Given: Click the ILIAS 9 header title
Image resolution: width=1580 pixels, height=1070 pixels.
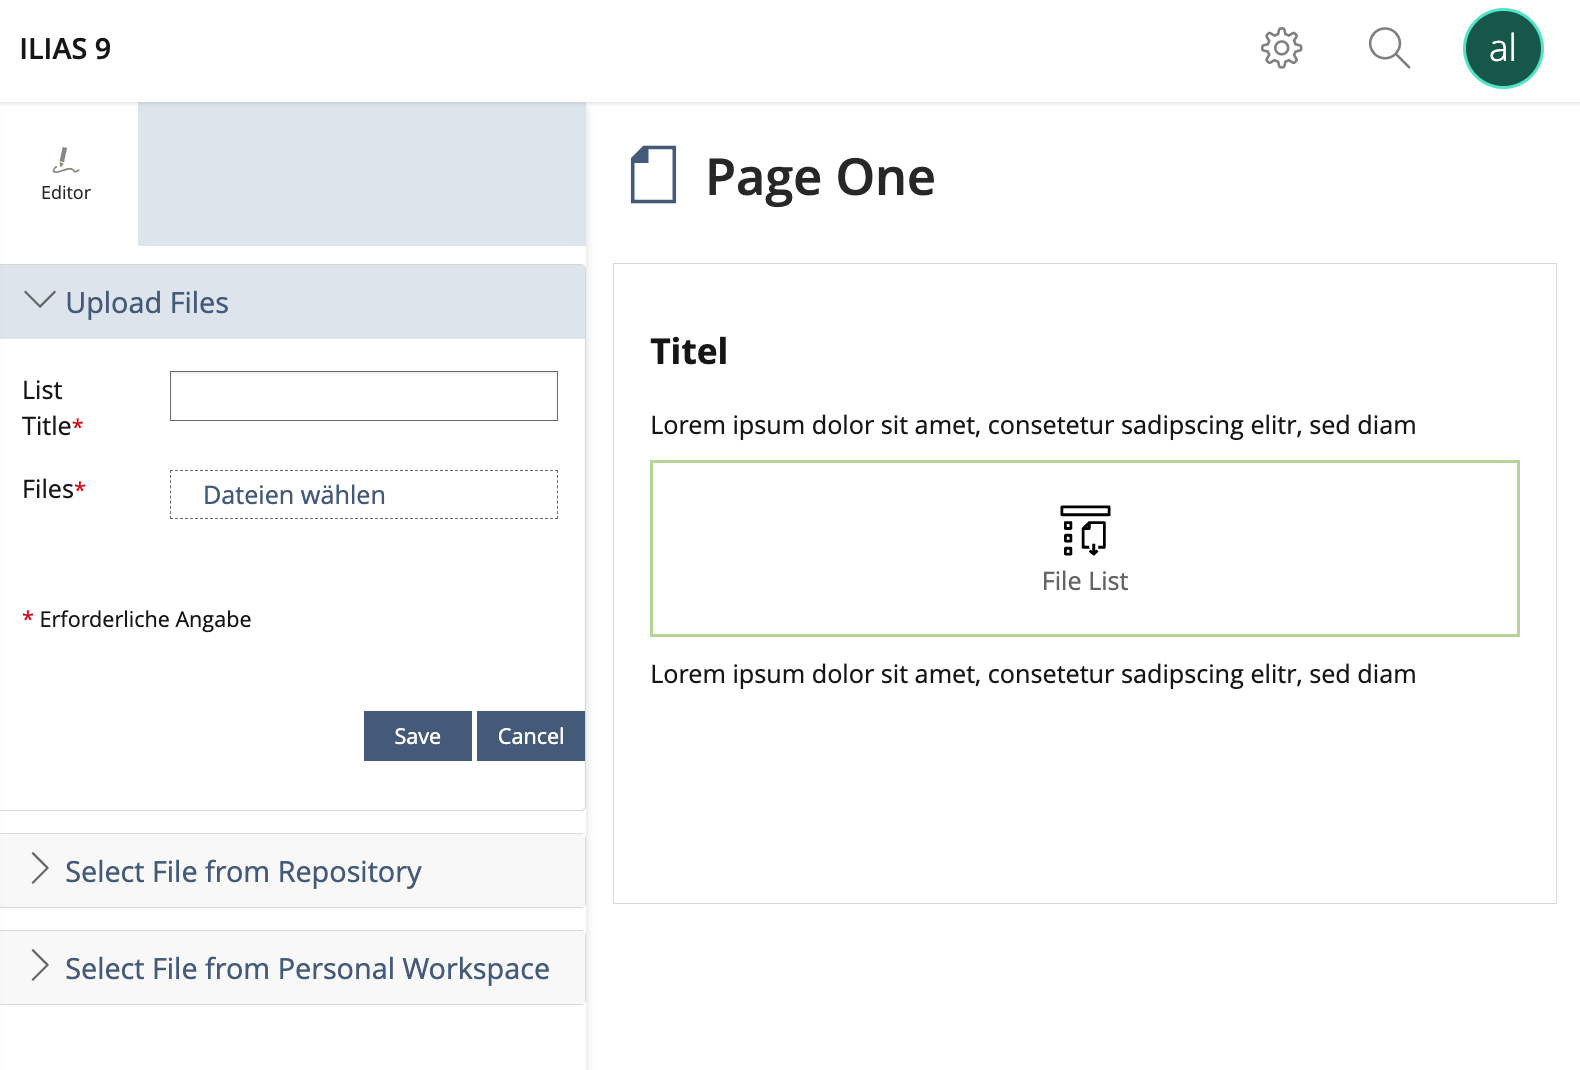Looking at the screenshot, I should [x=65, y=49].
